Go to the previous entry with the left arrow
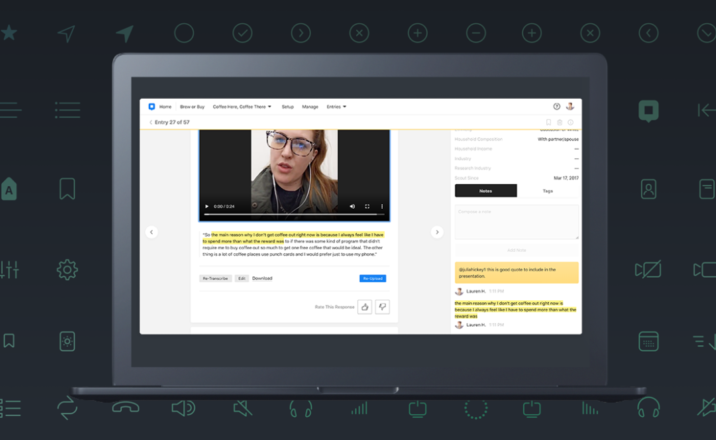 [152, 232]
